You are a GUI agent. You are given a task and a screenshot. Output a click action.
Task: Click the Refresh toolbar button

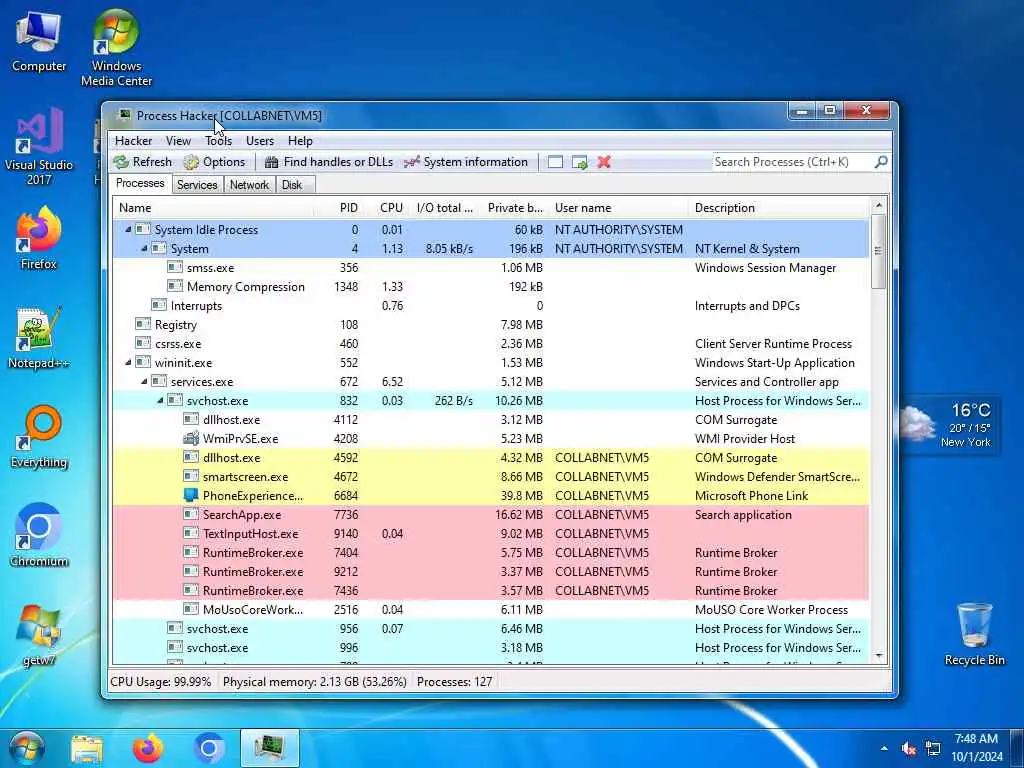pyautogui.click(x=142, y=162)
